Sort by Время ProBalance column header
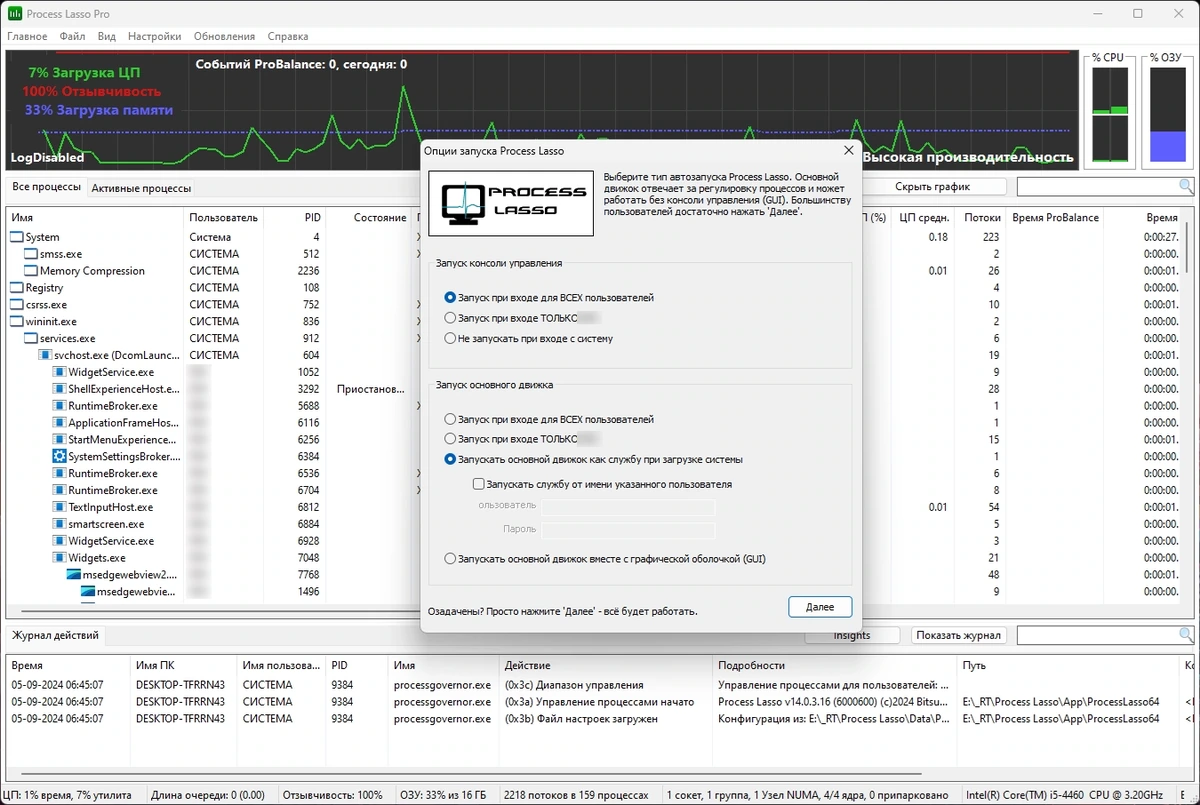 1055,217
